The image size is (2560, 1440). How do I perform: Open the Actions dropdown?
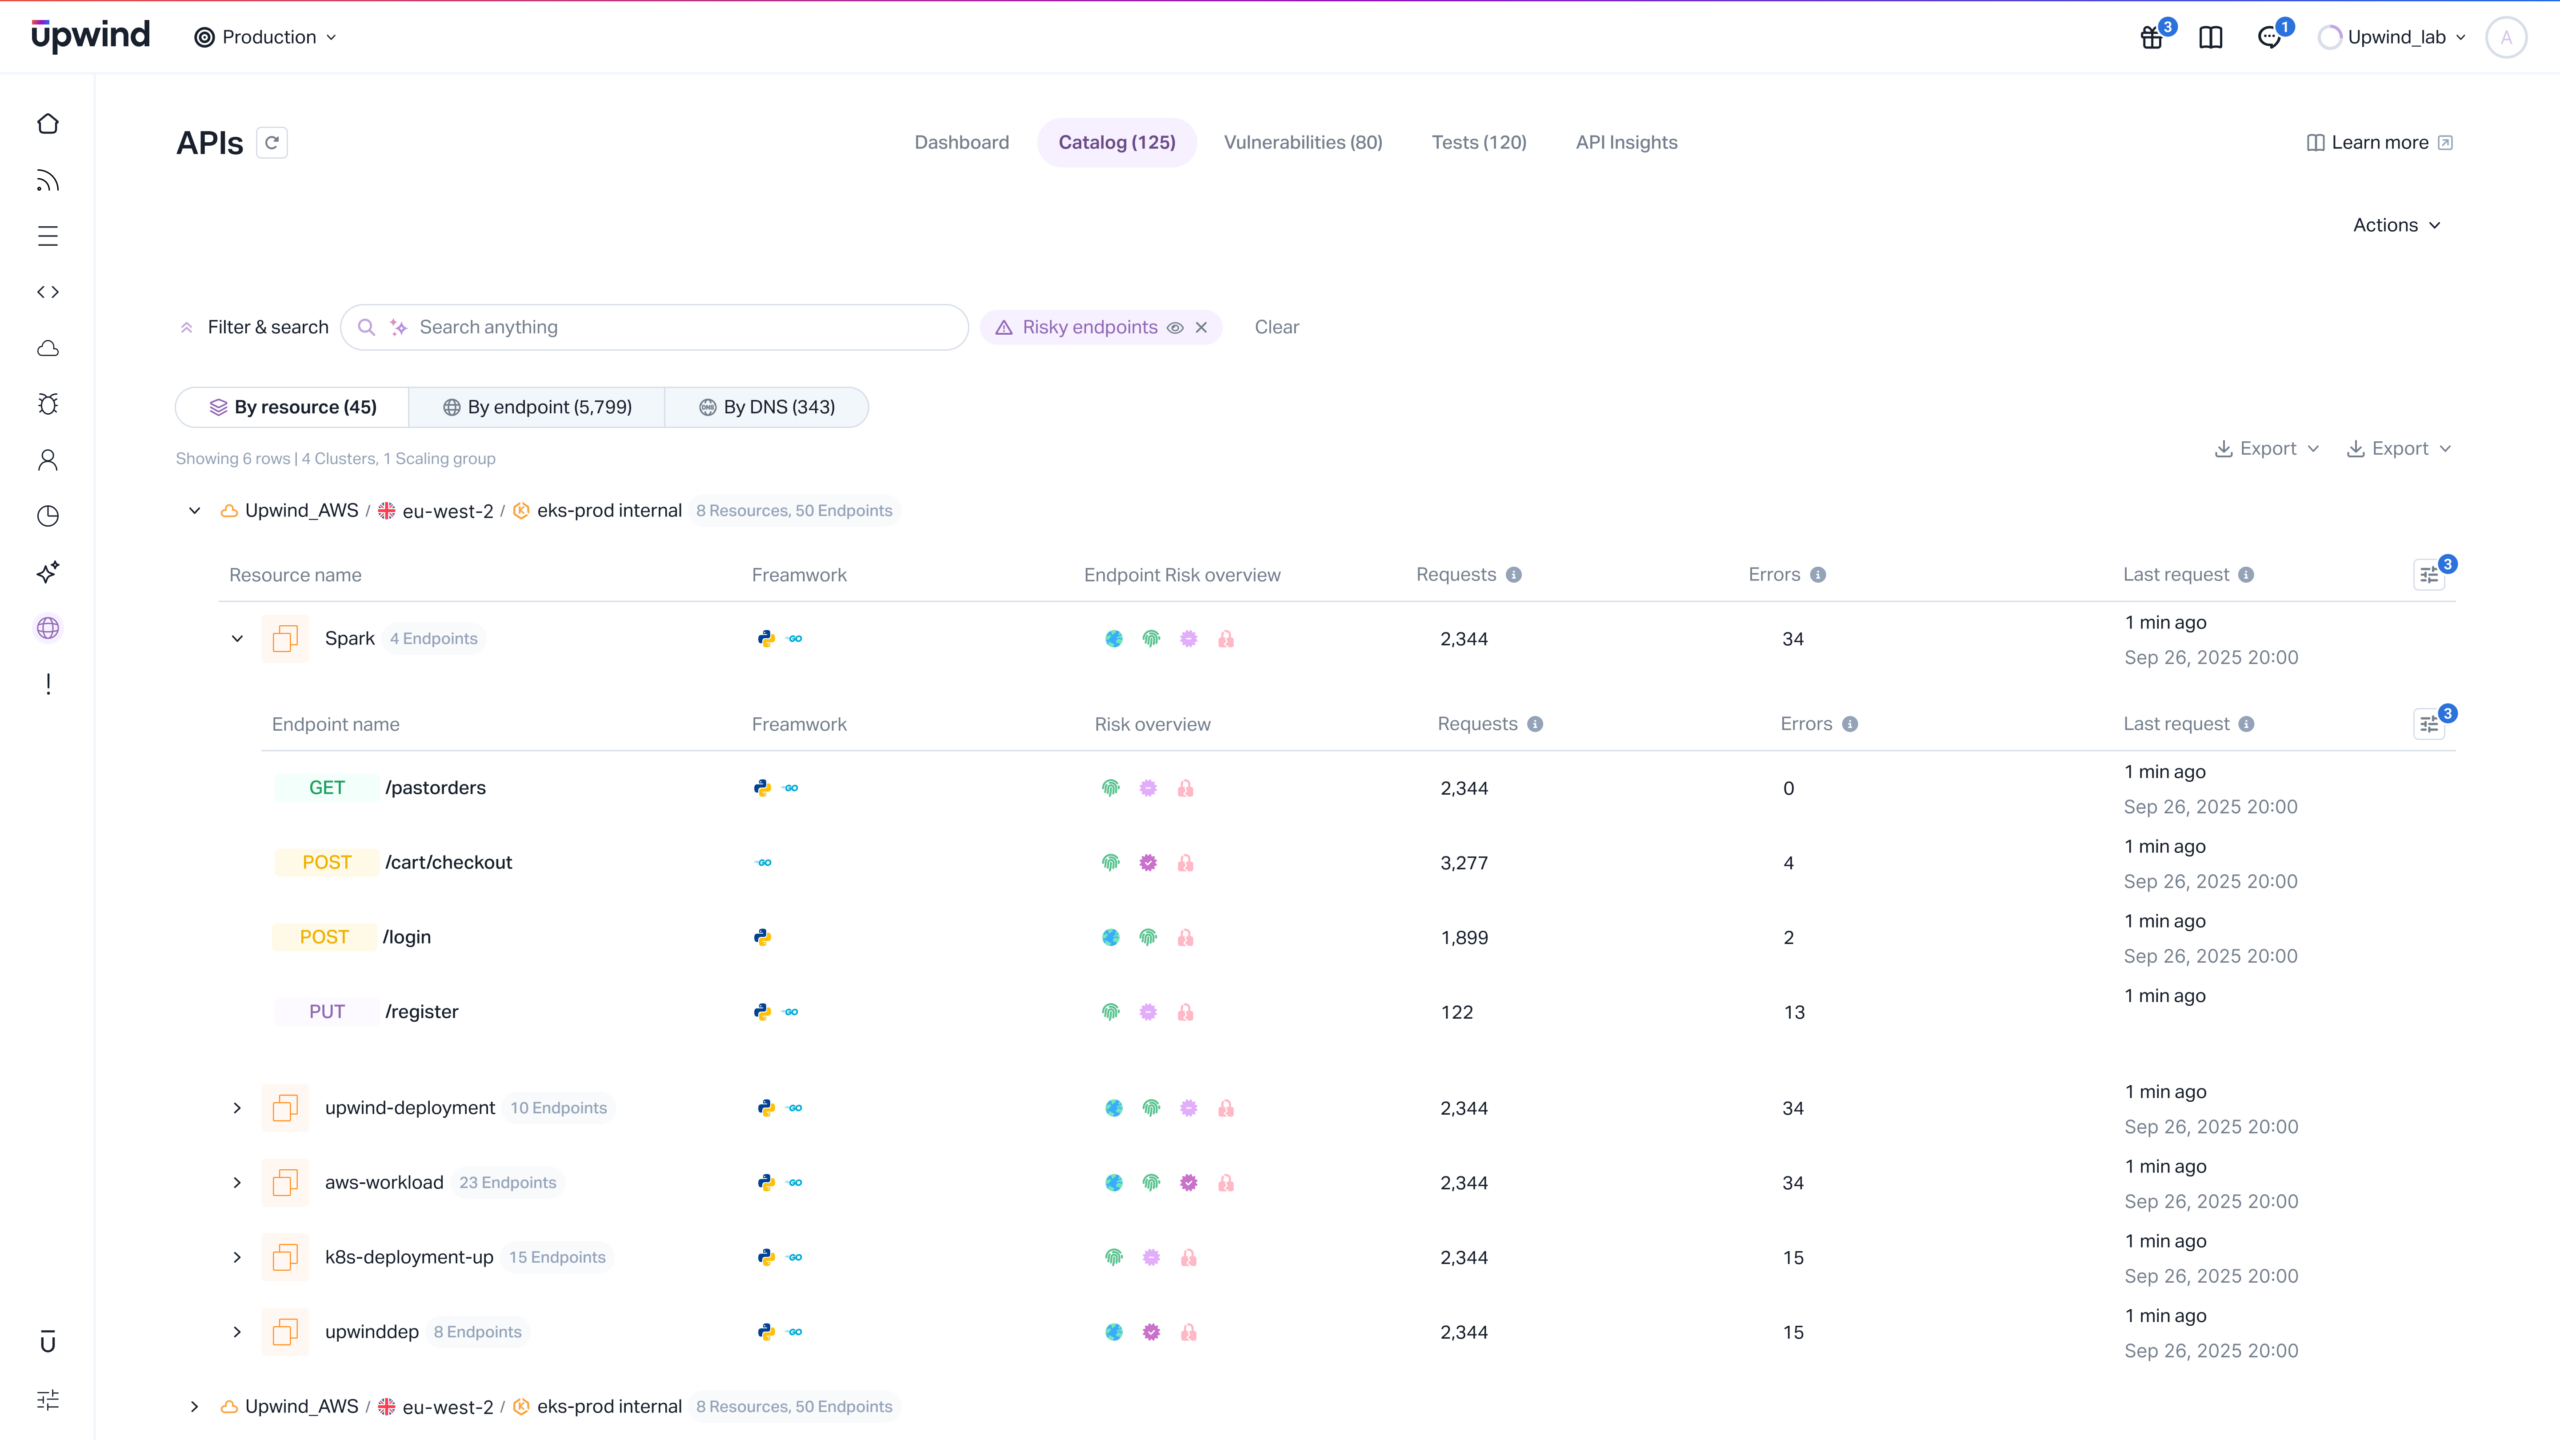[x=2396, y=225]
